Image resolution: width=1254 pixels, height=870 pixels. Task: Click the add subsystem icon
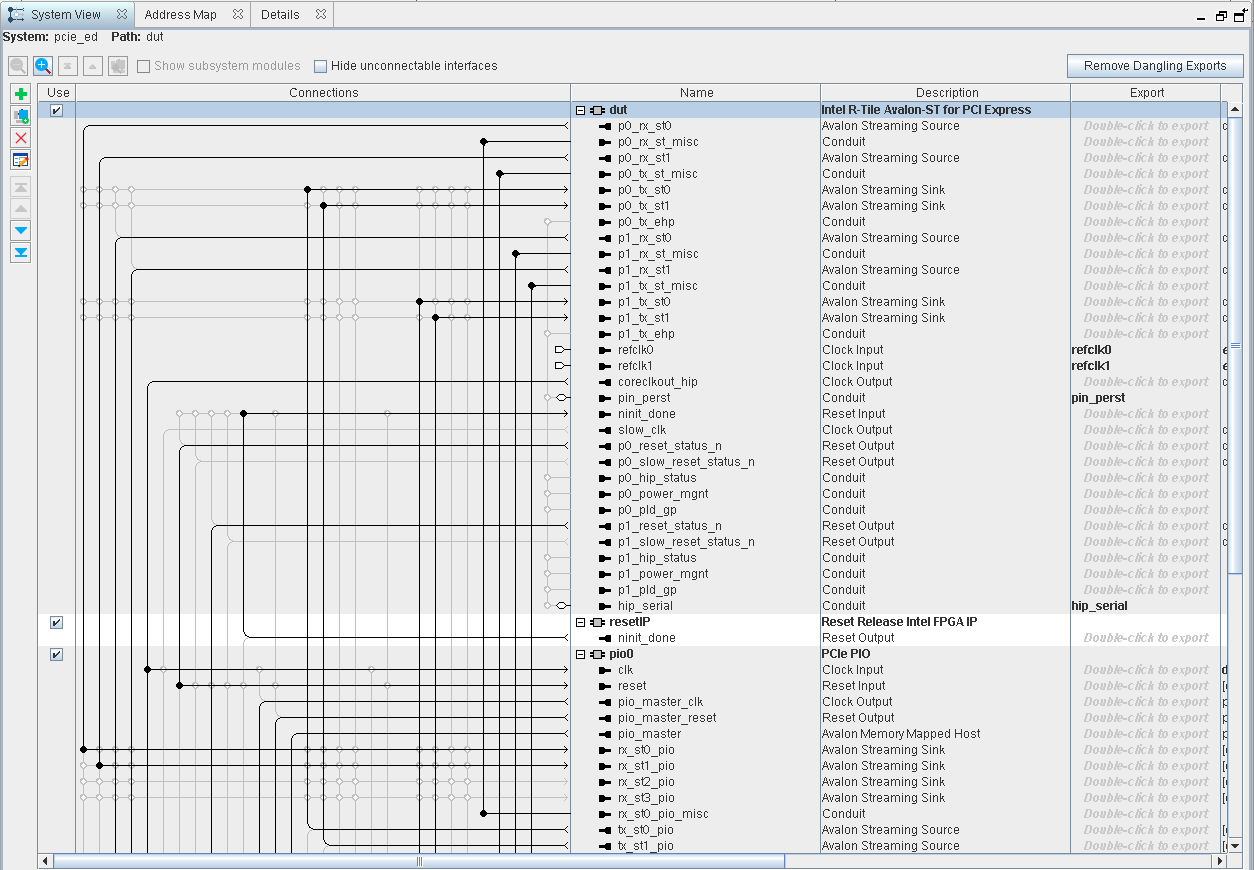[x=21, y=116]
